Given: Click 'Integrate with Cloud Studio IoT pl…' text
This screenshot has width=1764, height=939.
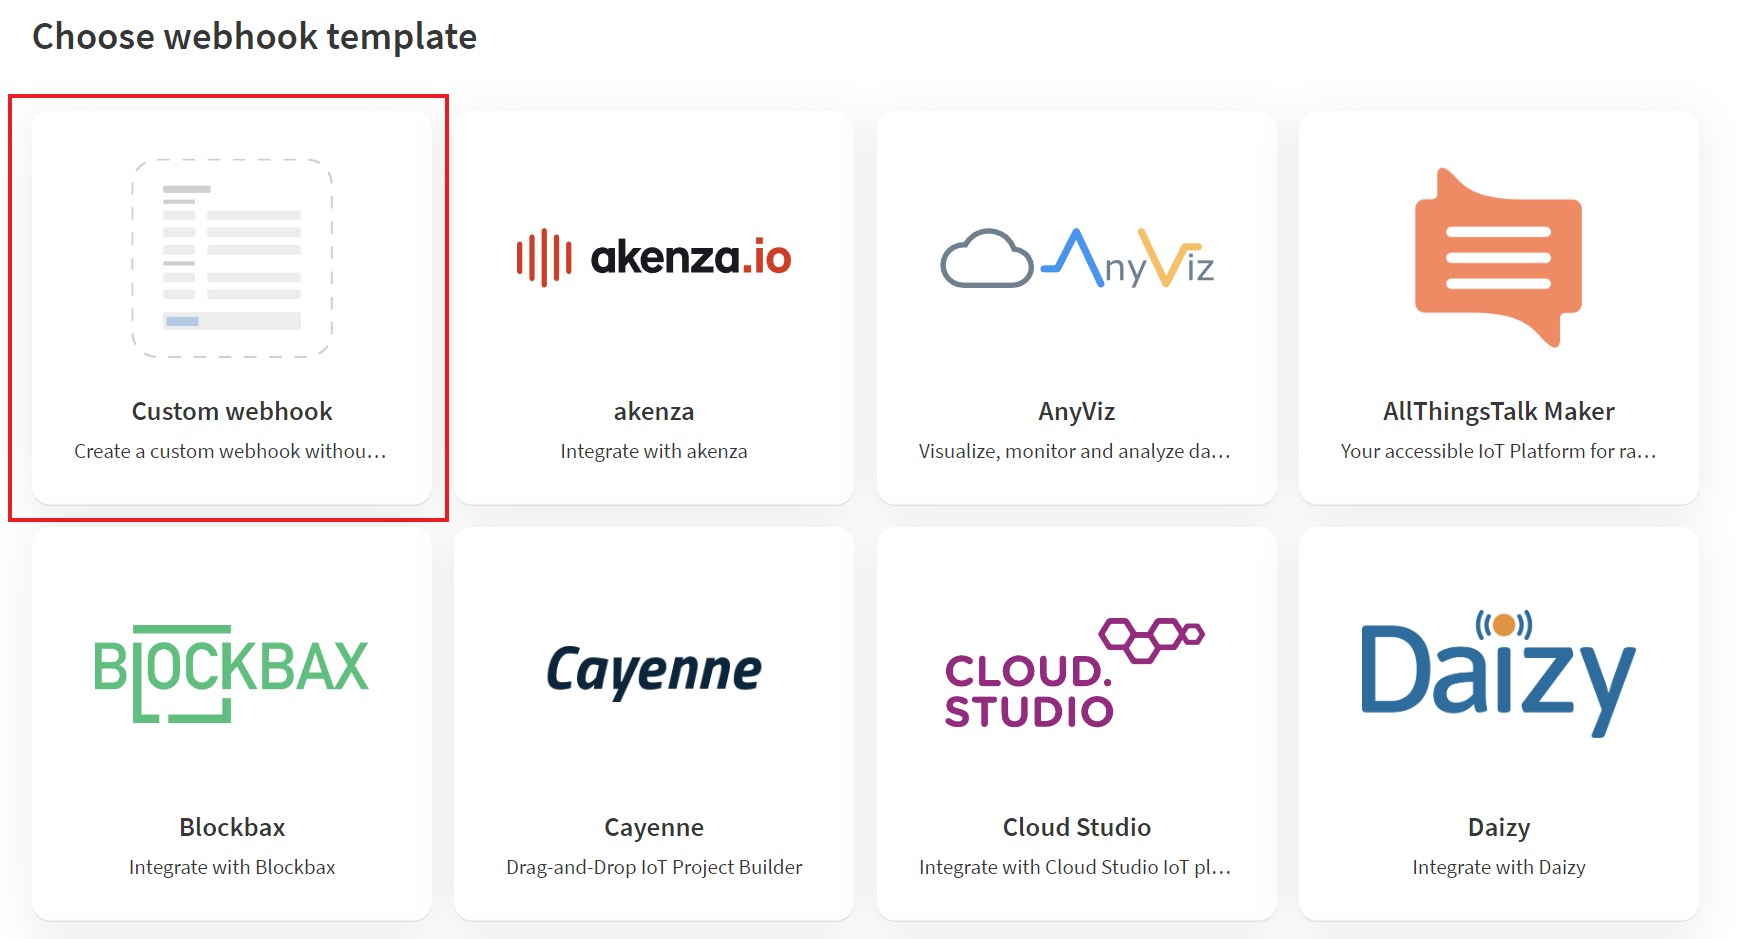Looking at the screenshot, I should coord(1075,867).
